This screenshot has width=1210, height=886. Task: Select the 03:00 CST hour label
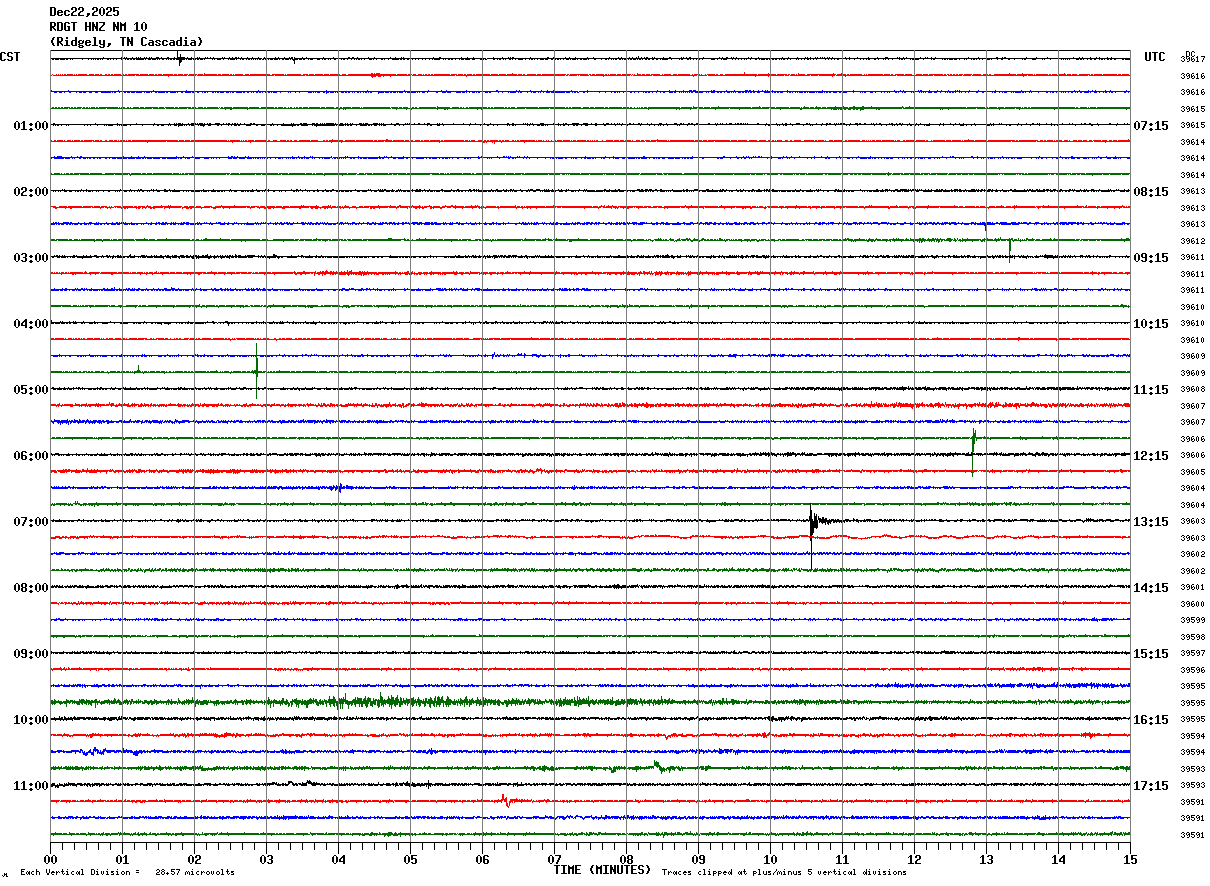click(30, 258)
